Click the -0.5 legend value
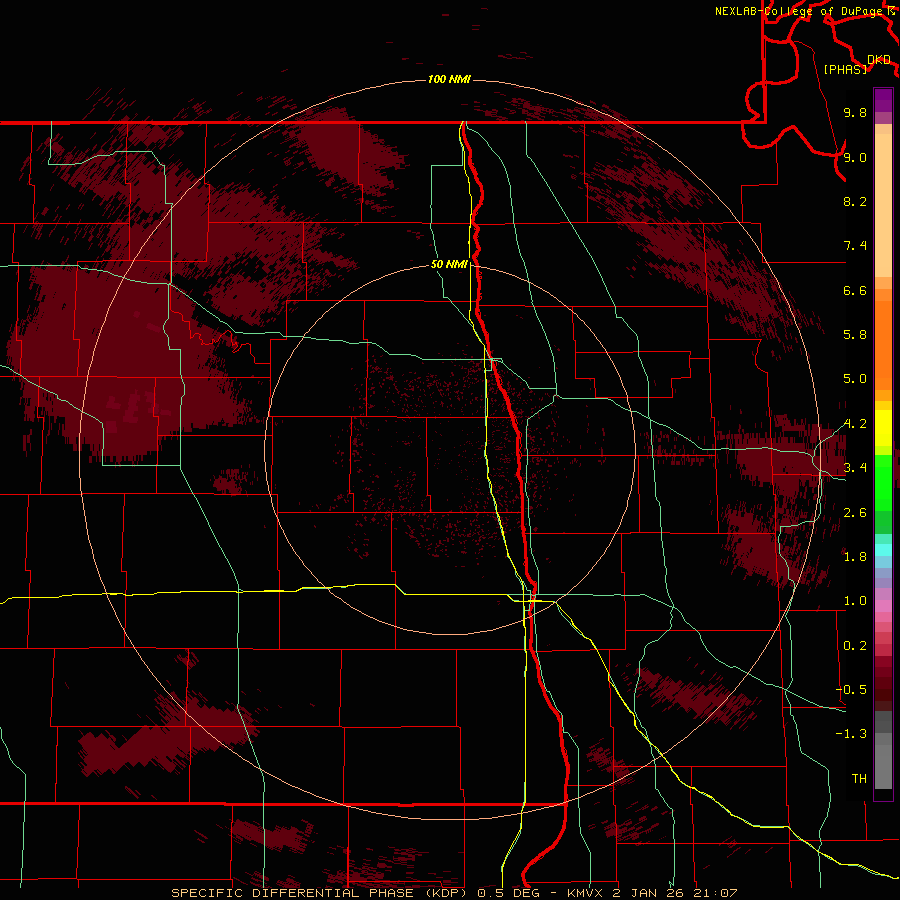The image size is (900, 900). point(851,690)
